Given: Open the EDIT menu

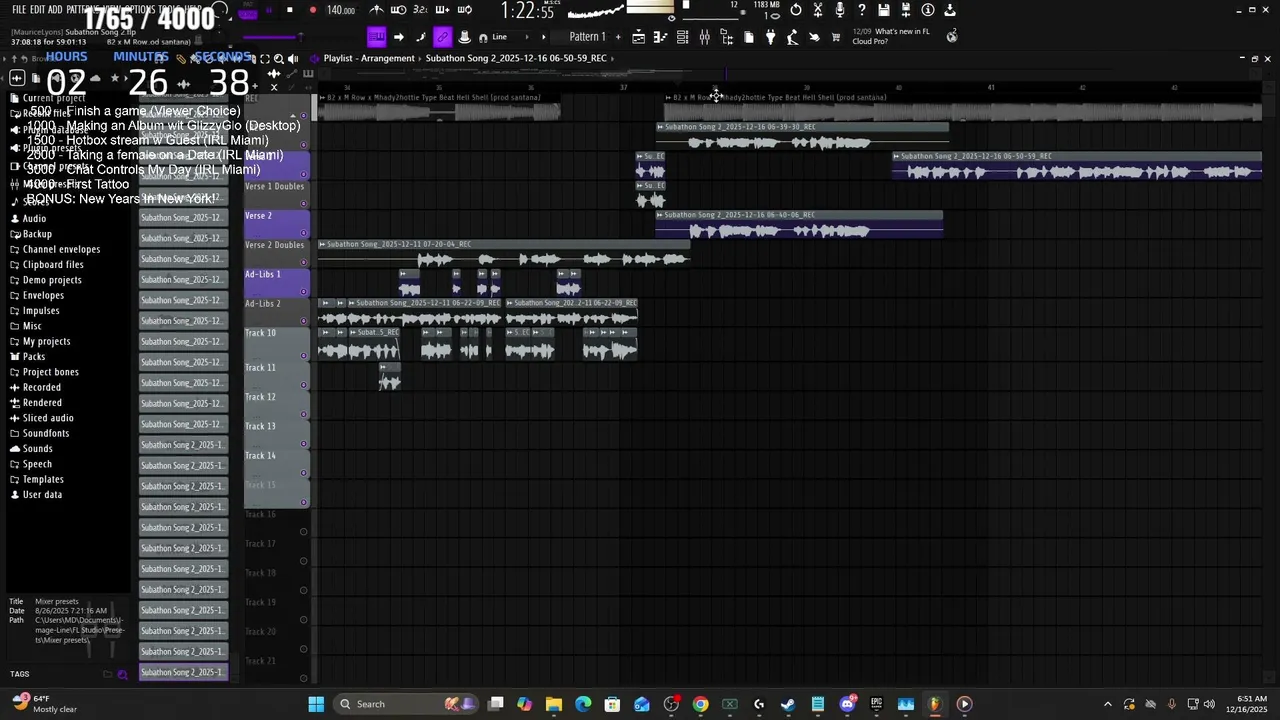Looking at the screenshot, I should (37, 10).
